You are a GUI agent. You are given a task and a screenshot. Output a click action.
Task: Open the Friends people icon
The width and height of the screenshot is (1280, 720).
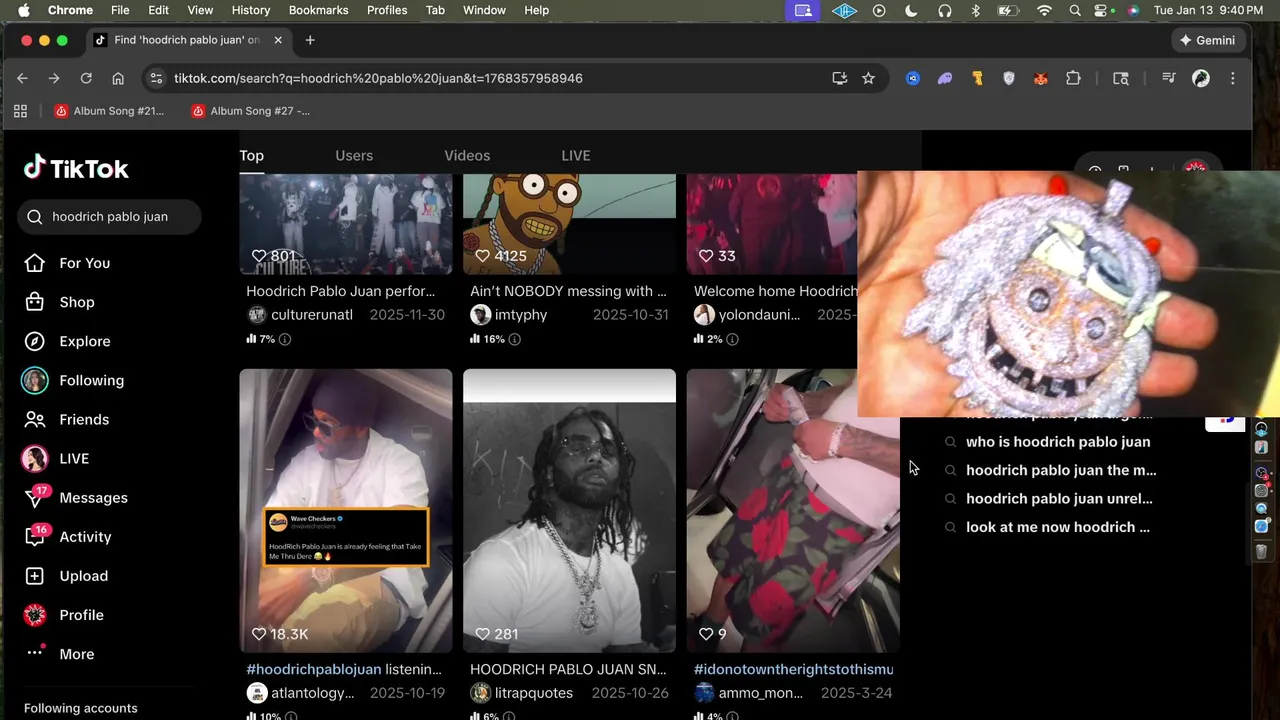(x=35, y=419)
